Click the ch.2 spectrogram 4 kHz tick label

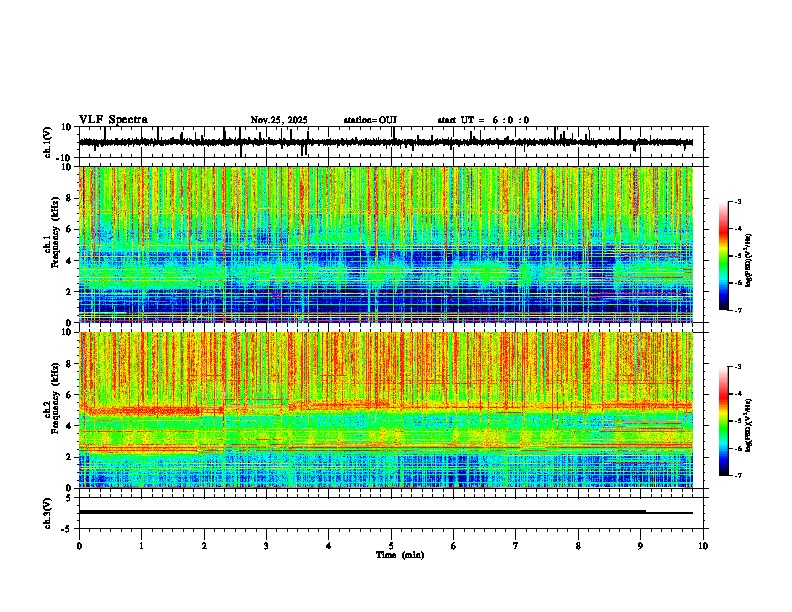tap(70, 426)
